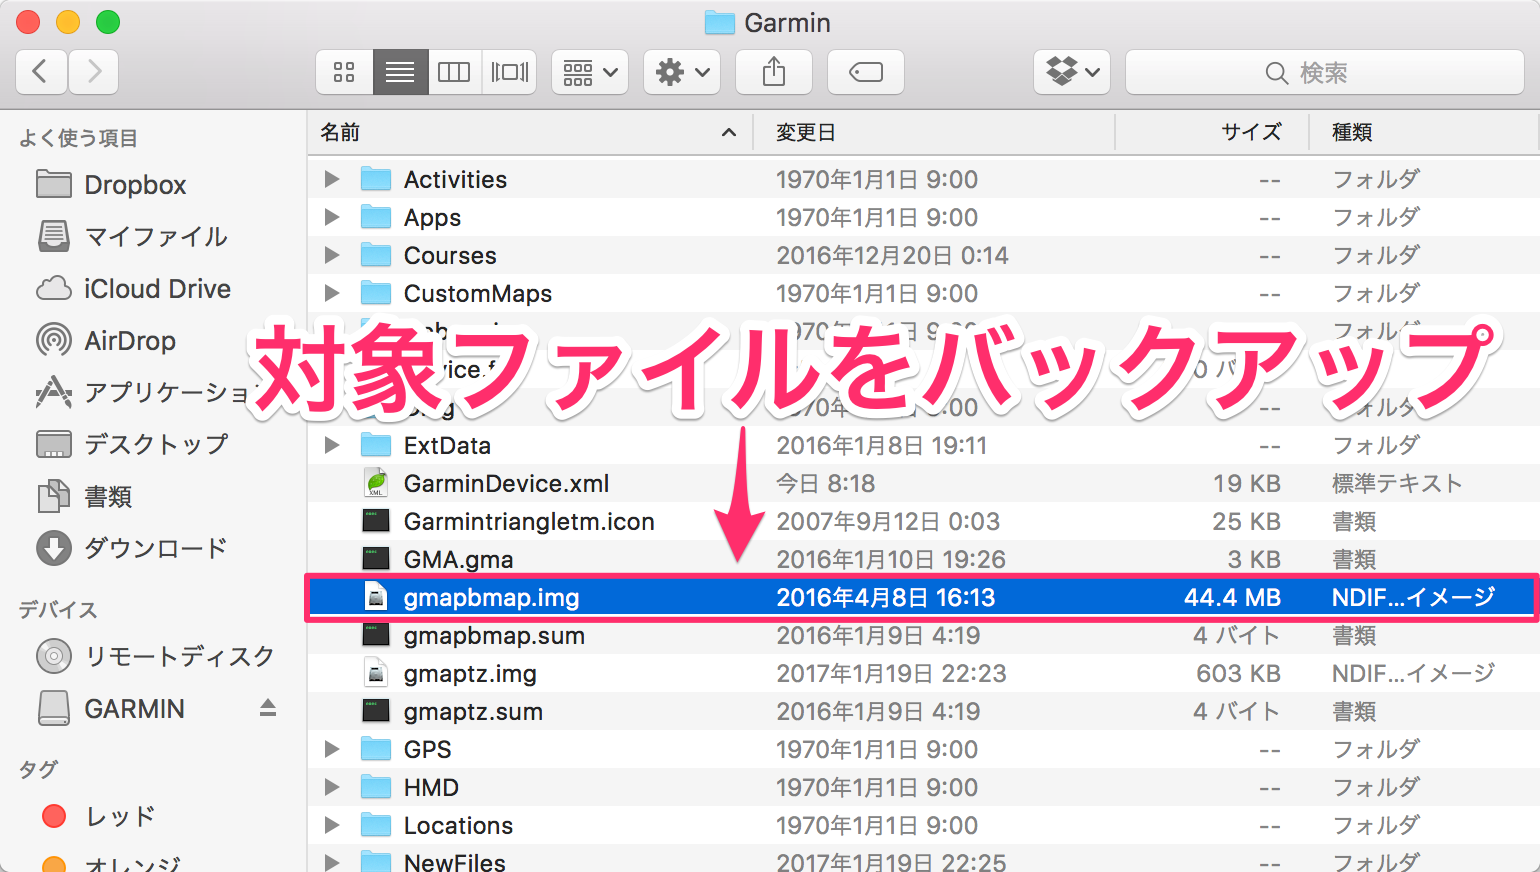Sort by 変更日 column header
Image resolution: width=1540 pixels, height=872 pixels.
[x=806, y=132]
